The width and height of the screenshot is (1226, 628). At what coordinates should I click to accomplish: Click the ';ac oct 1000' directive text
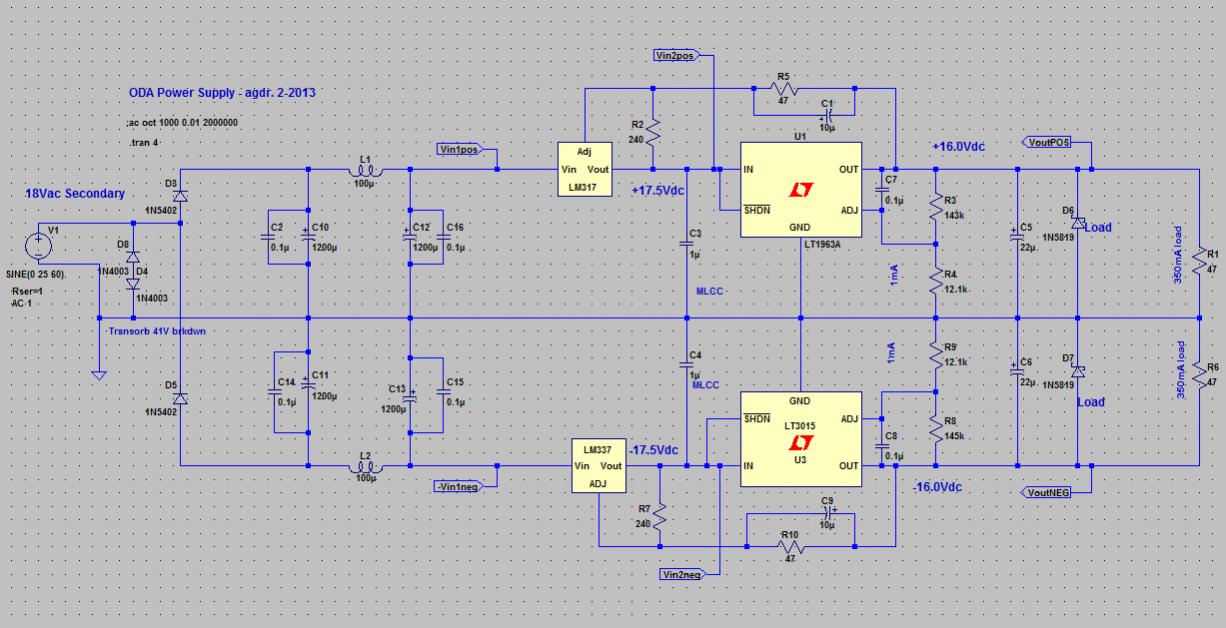click(183, 122)
